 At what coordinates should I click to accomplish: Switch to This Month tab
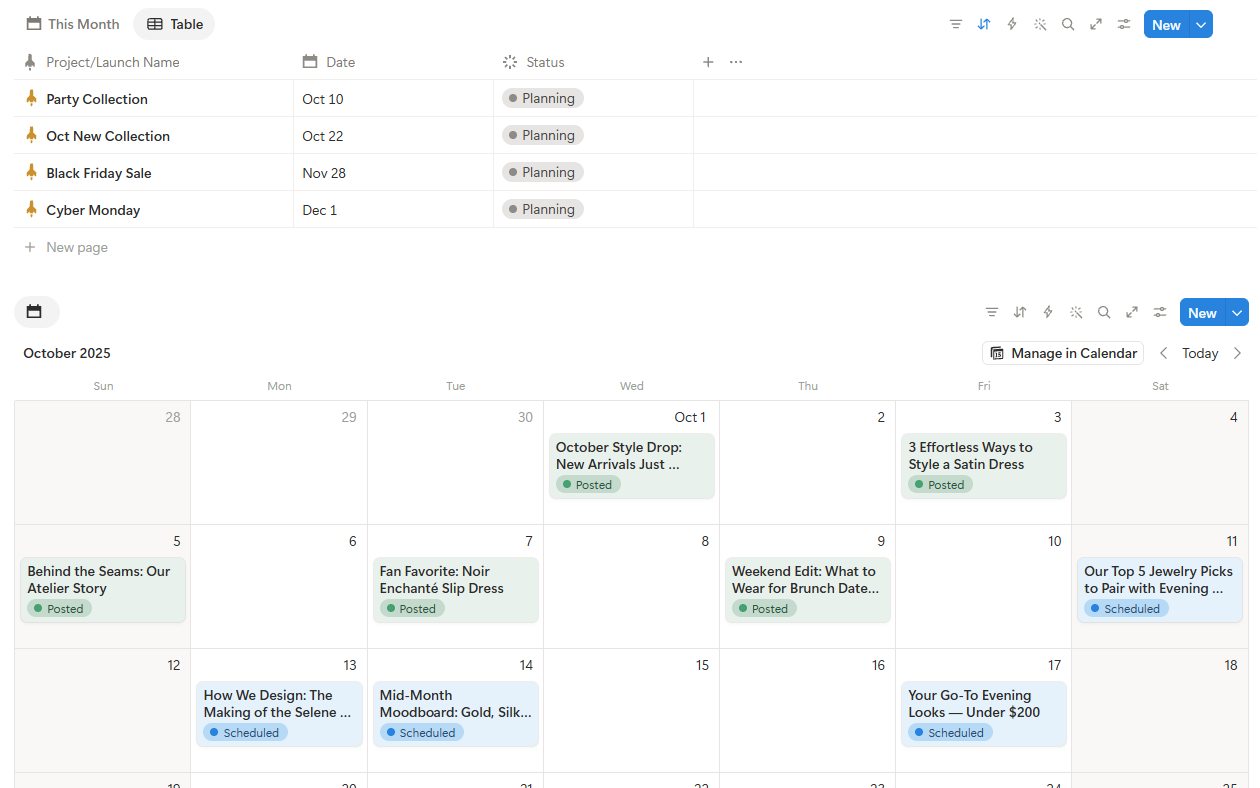tap(72, 24)
